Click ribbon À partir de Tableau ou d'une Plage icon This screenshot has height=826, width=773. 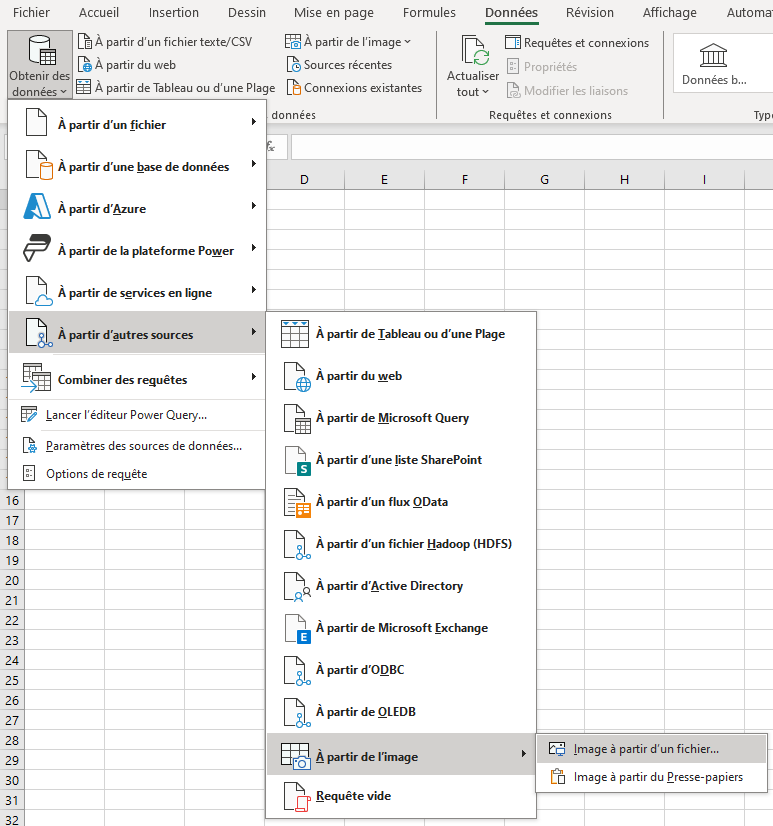click(x=83, y=87)
